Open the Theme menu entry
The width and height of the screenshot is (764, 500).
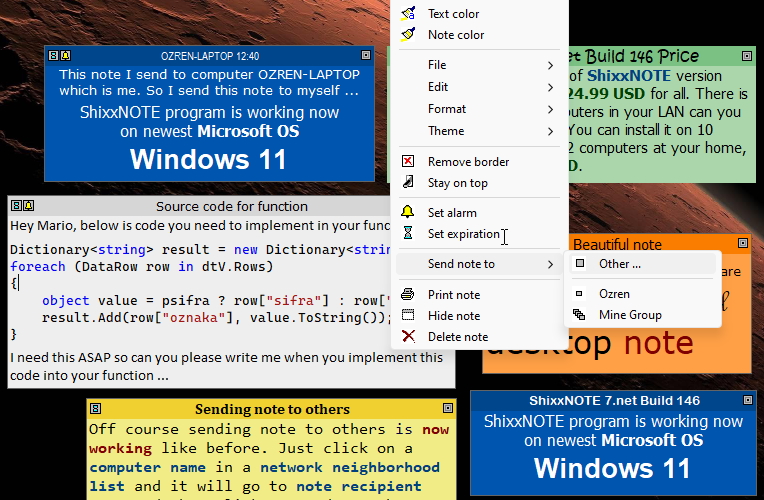click(479, 131)
